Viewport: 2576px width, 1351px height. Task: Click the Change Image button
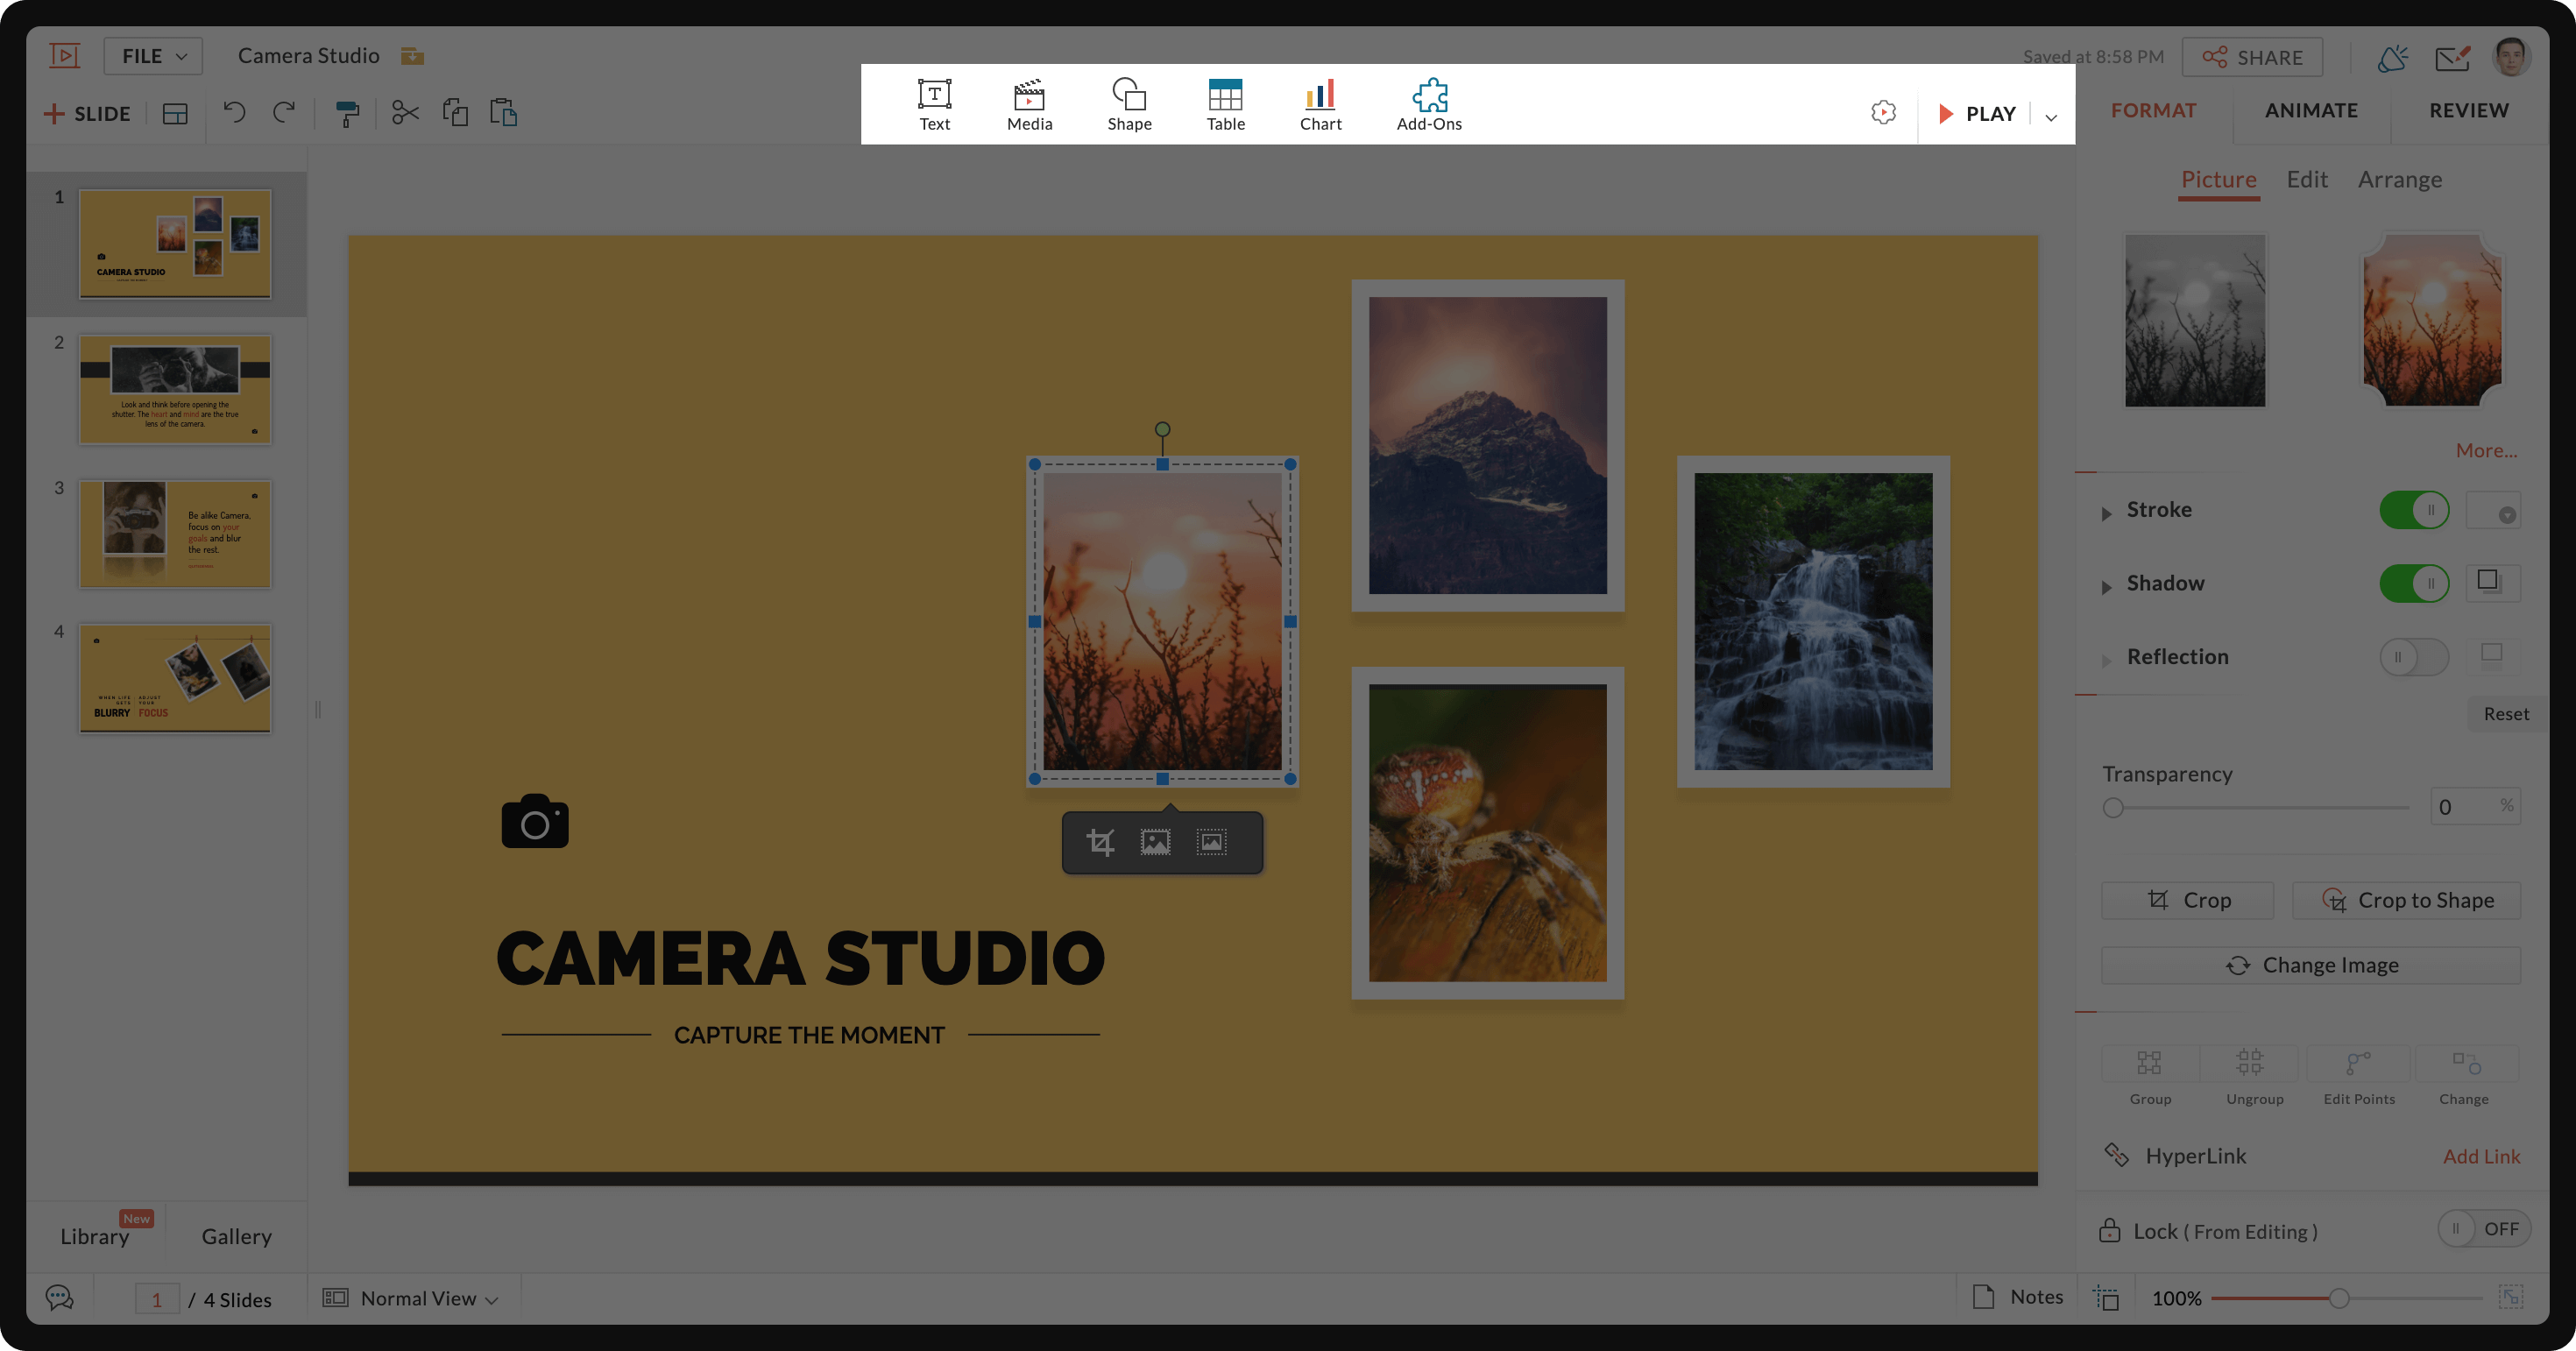2310,965
